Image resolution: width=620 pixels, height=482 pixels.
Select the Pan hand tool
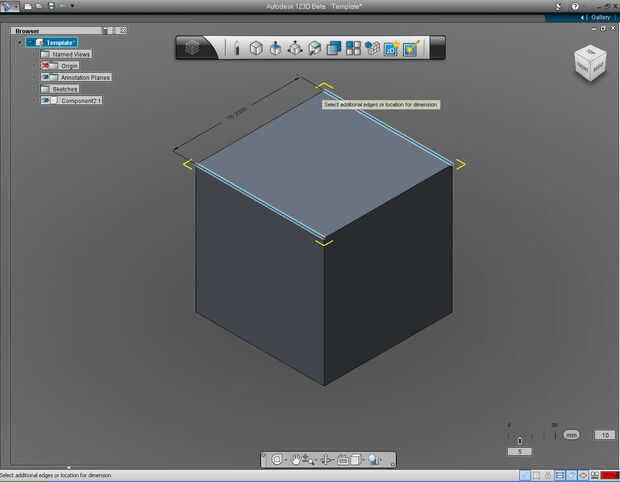click(295, 459)
